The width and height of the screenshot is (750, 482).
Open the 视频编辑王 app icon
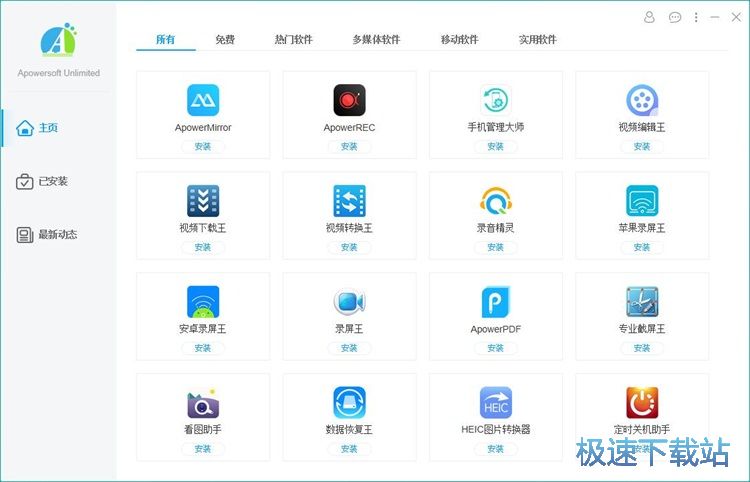642,100
